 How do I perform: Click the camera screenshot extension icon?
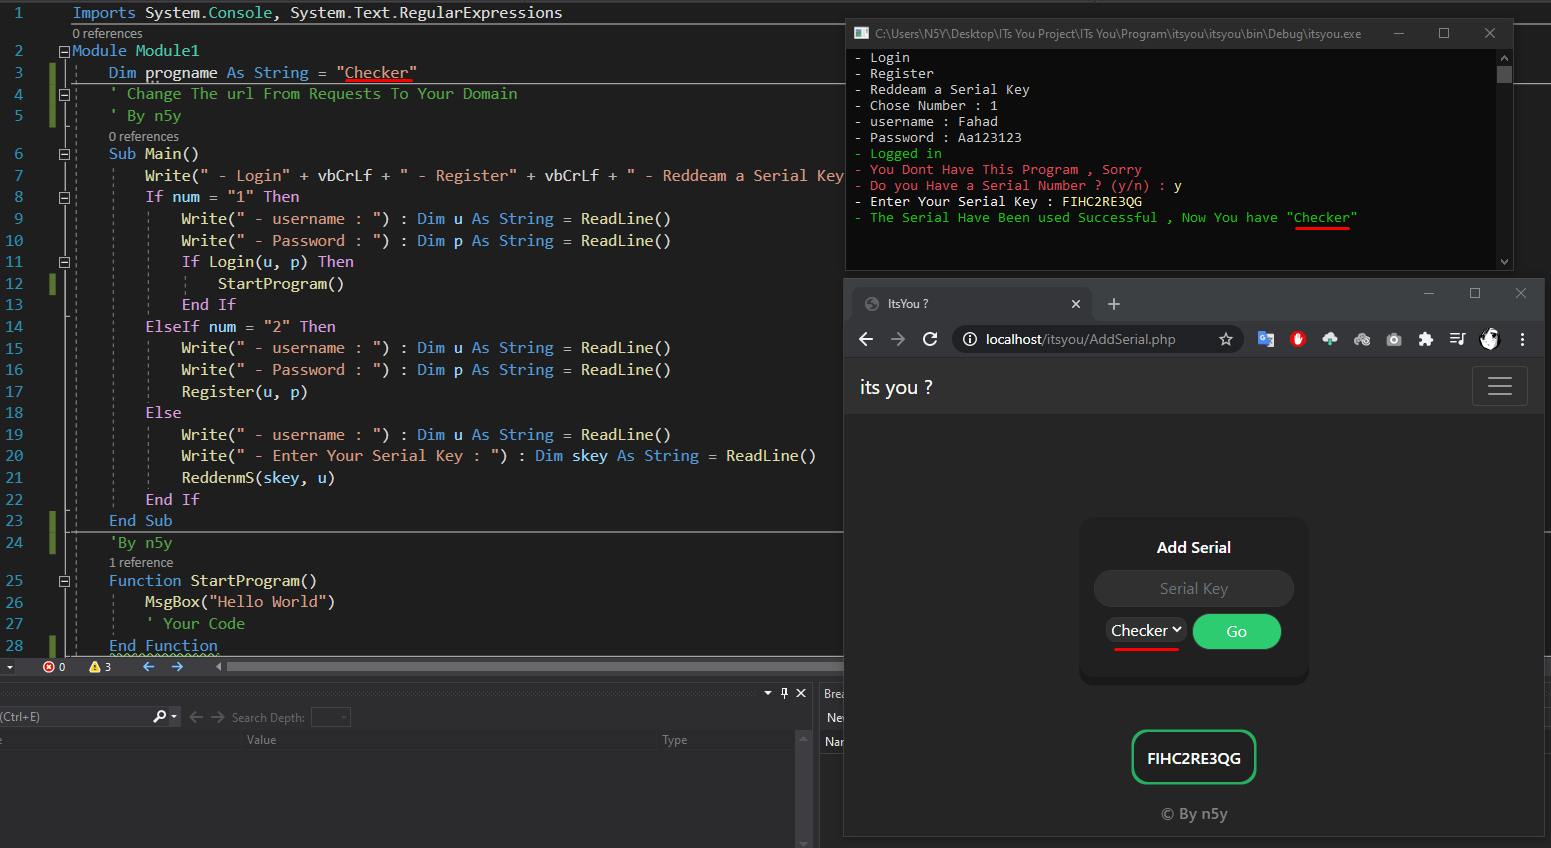(x=1394, y=339)
